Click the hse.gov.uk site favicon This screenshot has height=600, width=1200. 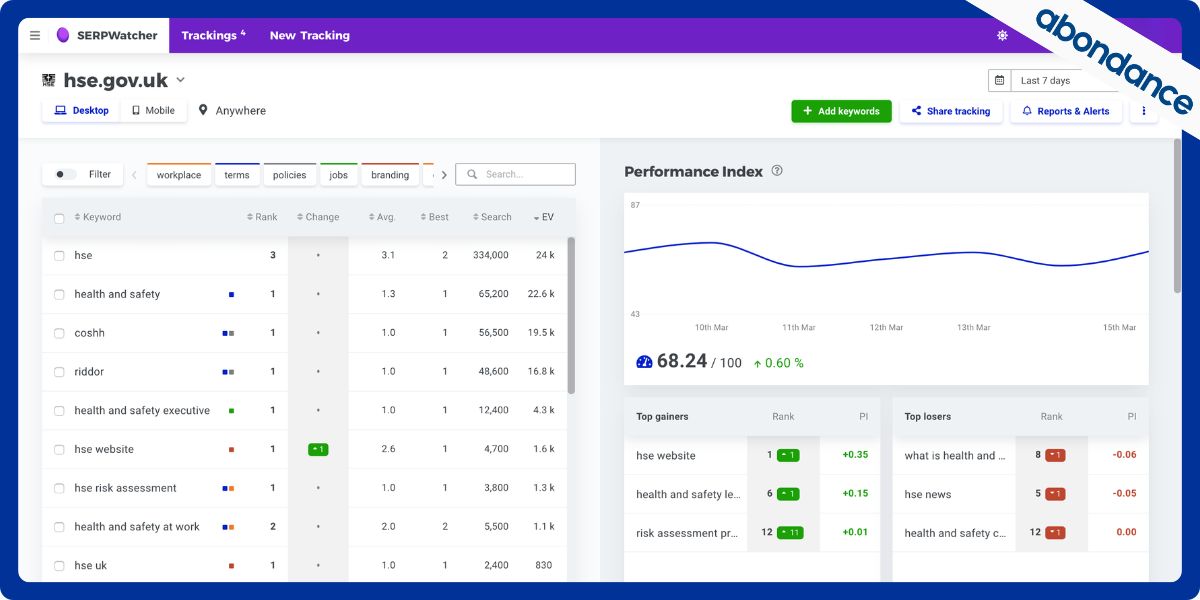tap(49, 80)
